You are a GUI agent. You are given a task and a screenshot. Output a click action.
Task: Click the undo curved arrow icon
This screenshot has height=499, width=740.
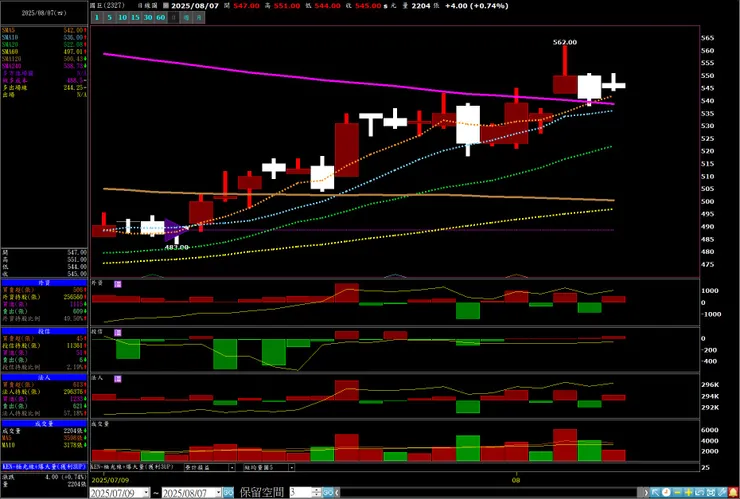click(x=699, y=493)
